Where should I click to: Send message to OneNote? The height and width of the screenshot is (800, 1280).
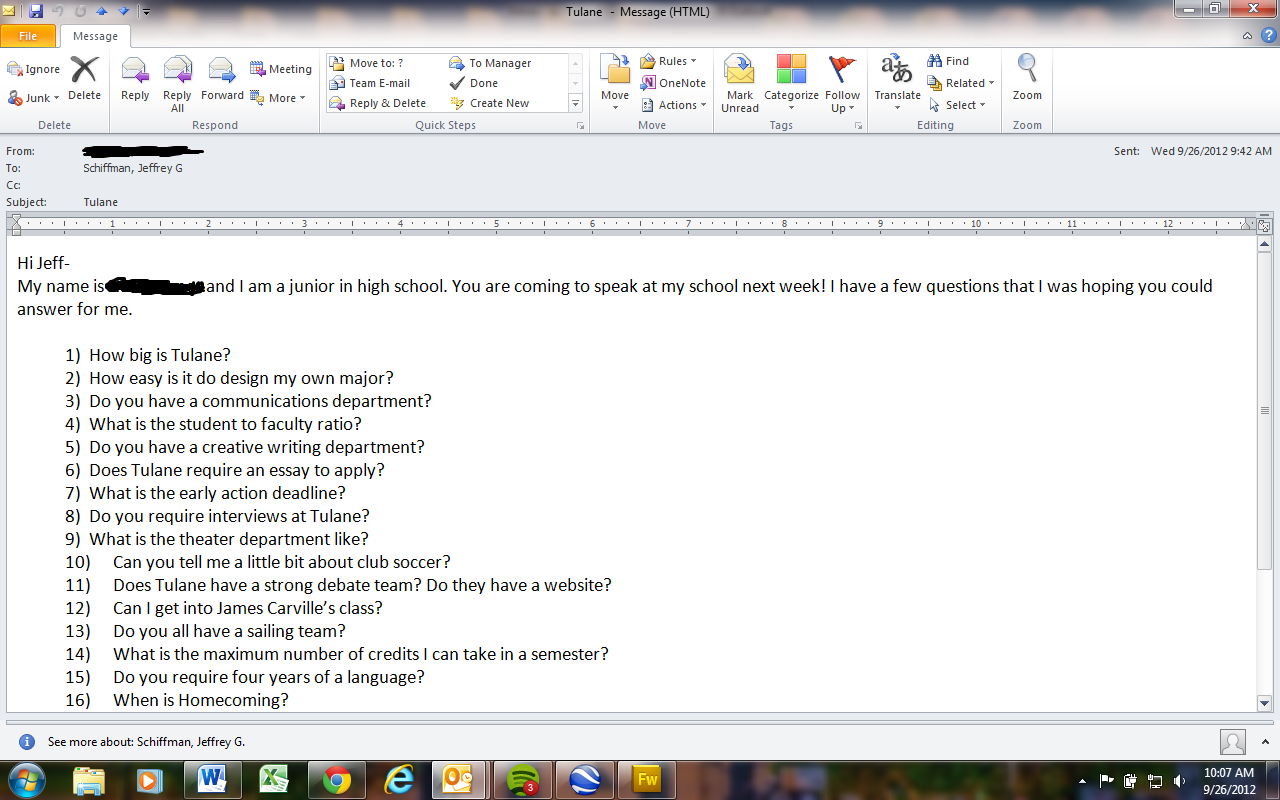(673, 83)
